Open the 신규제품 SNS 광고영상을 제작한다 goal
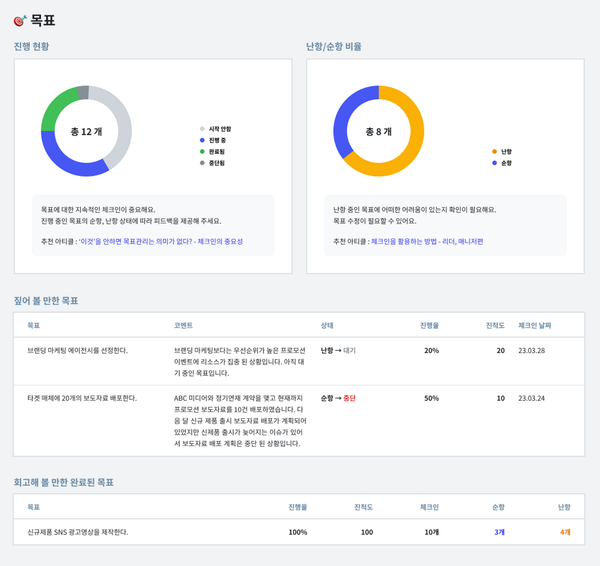Screen dimensions: 600x566 [x=78, y=532]
